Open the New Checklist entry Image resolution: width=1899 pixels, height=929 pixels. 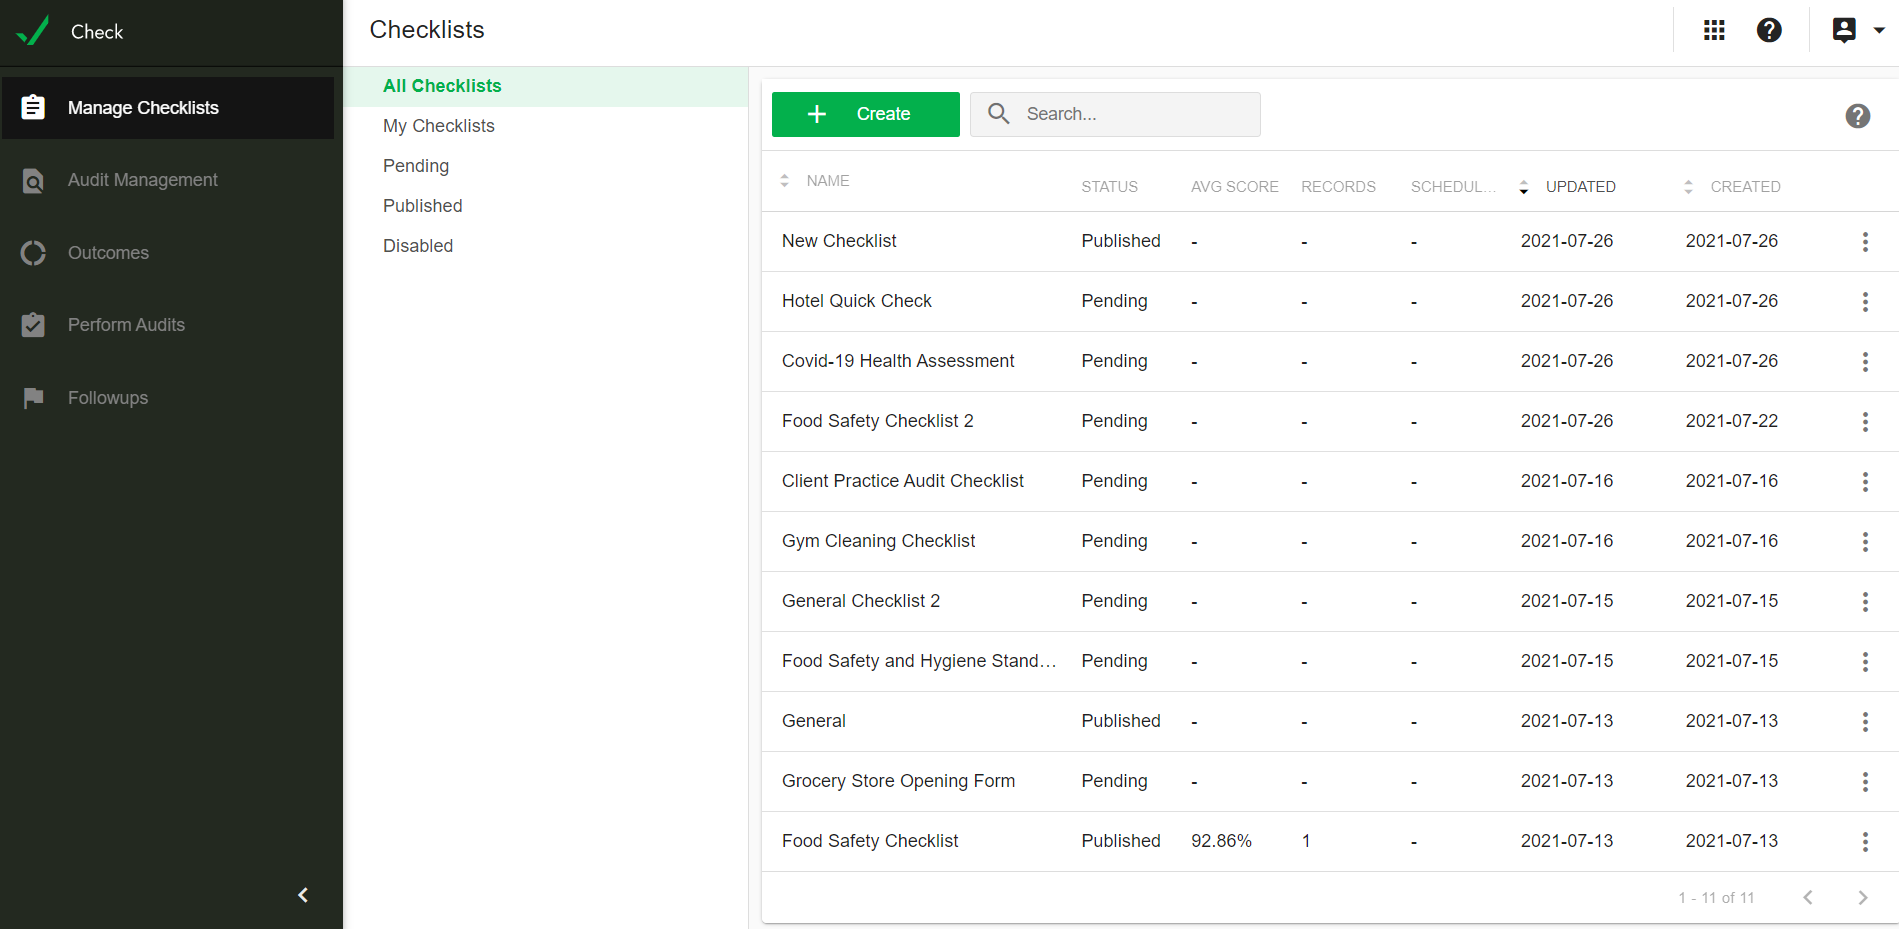[x=839, y=241]
